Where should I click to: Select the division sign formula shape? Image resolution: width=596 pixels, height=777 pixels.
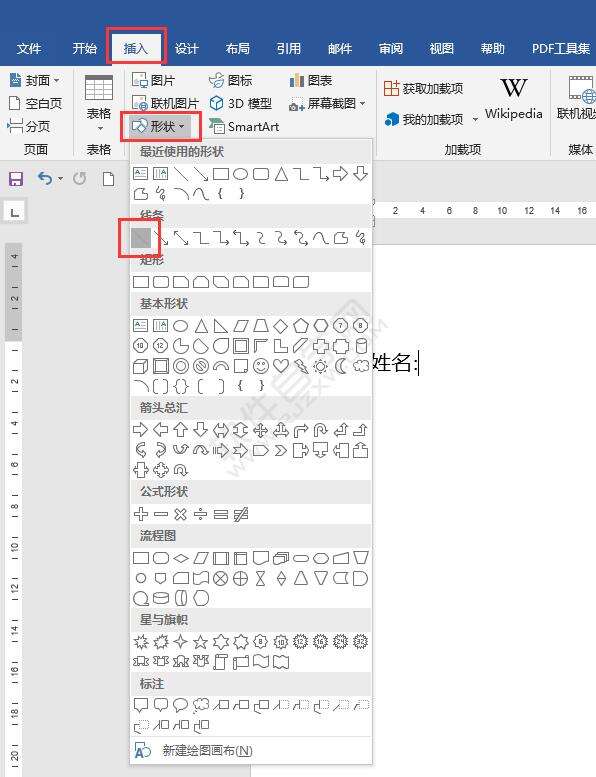[x=200, y=514]
